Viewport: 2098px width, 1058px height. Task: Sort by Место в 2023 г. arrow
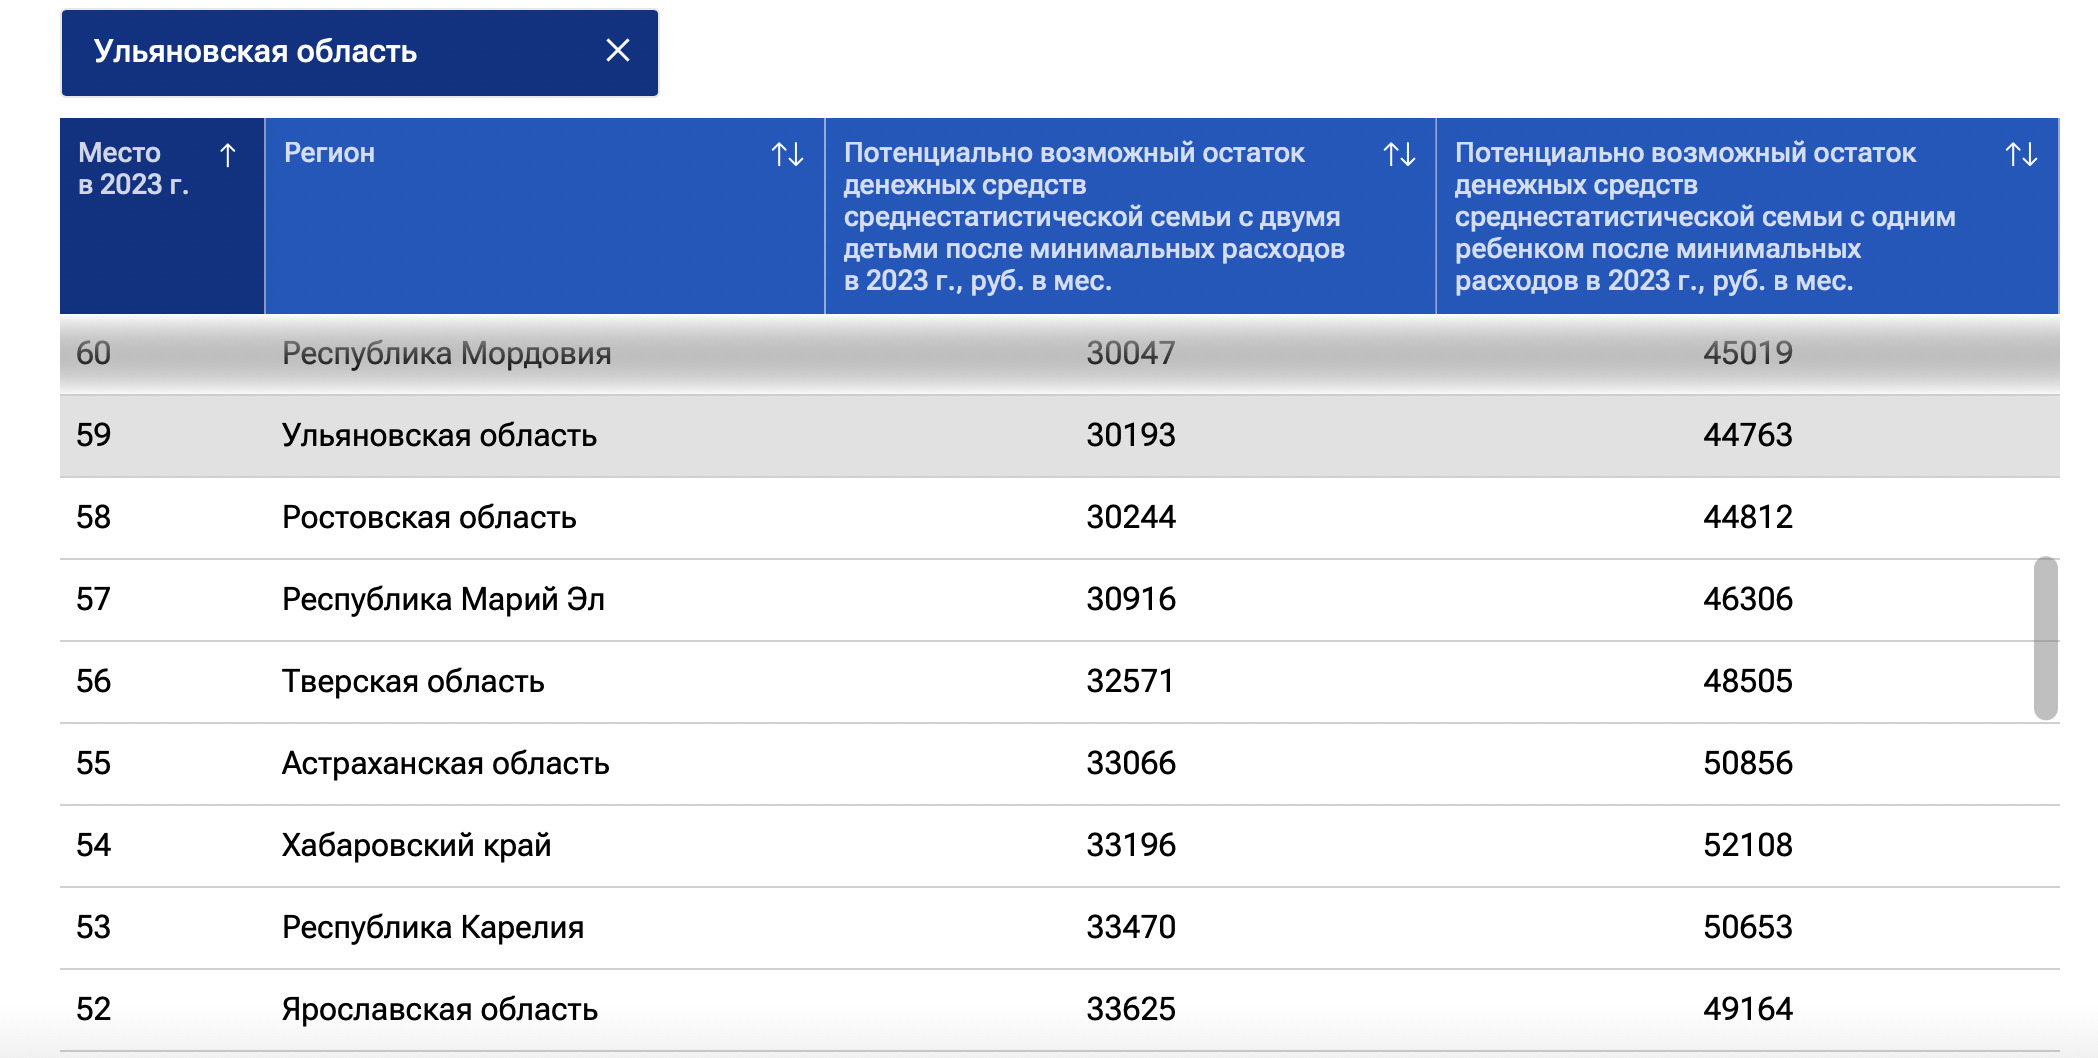click(x=227, y=155)
